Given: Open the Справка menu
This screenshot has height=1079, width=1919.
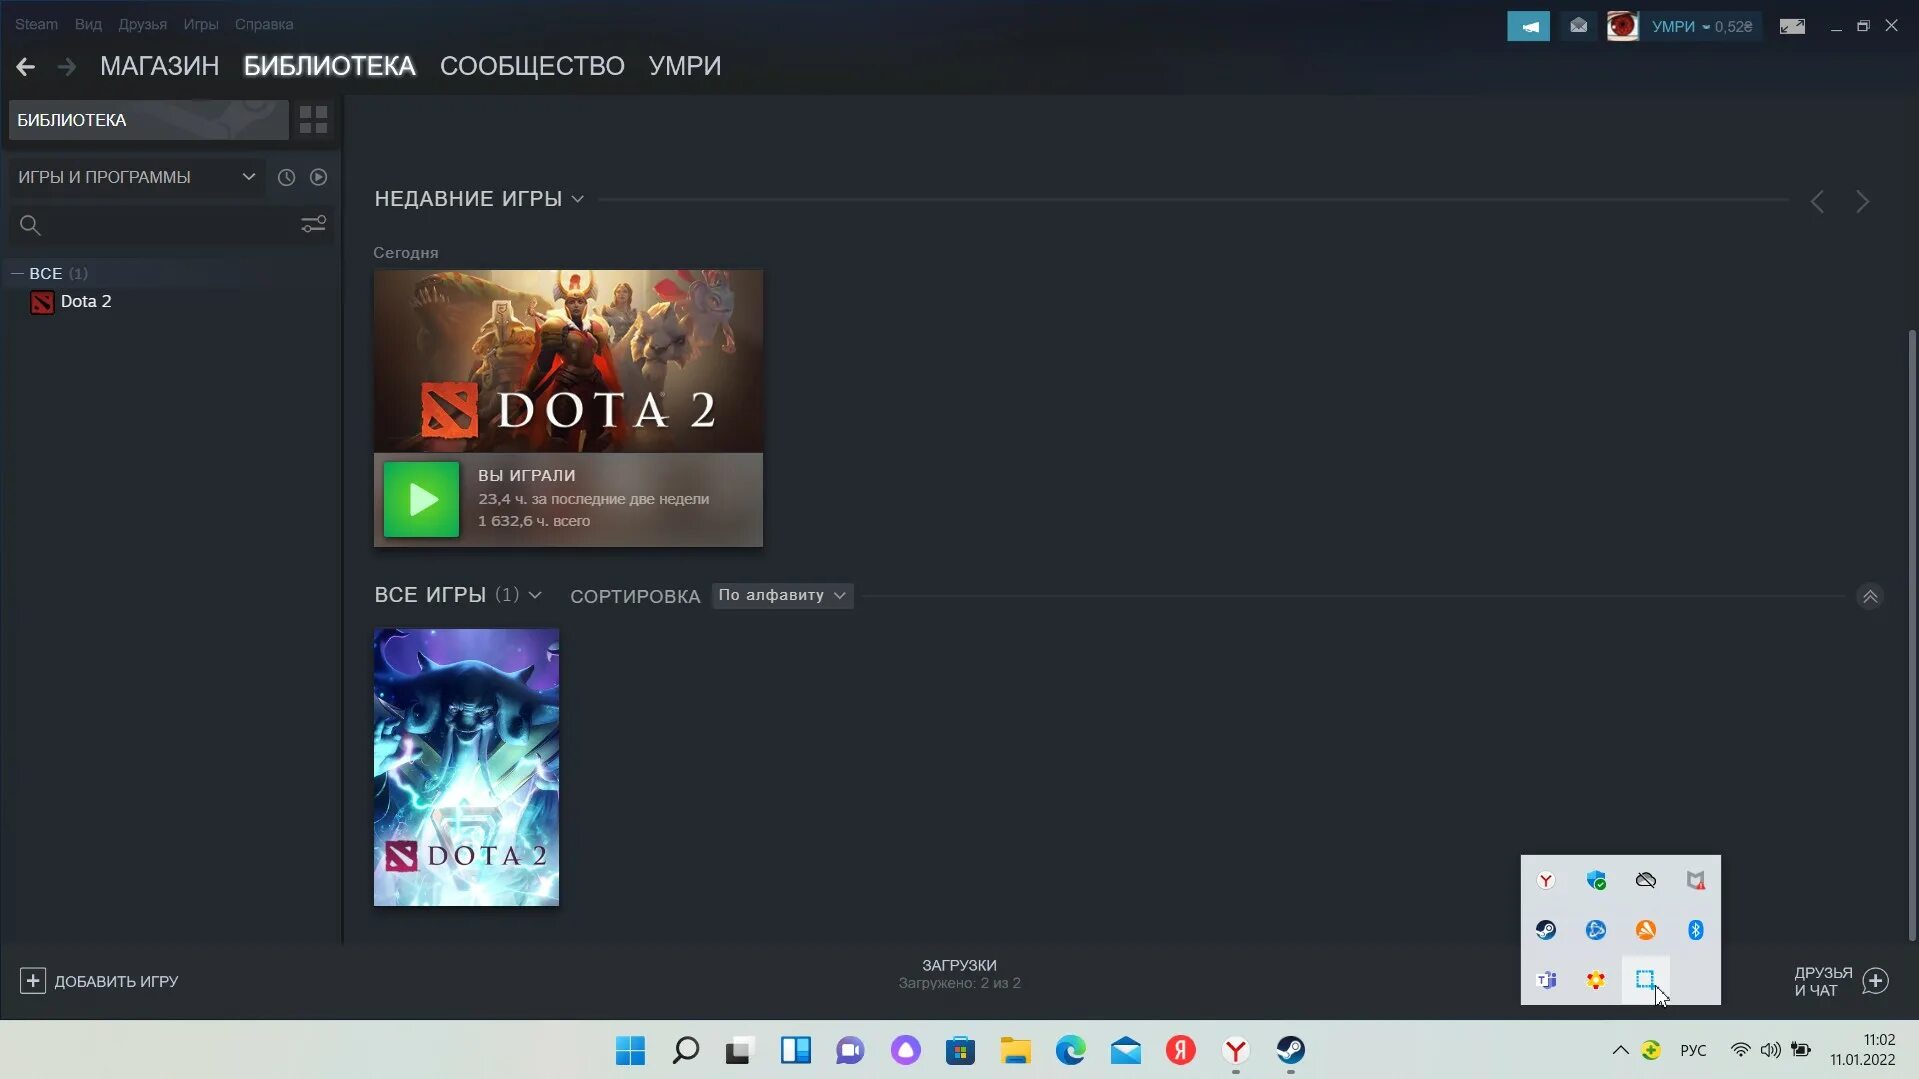Looking at the screenshot, I should [264, 24].
